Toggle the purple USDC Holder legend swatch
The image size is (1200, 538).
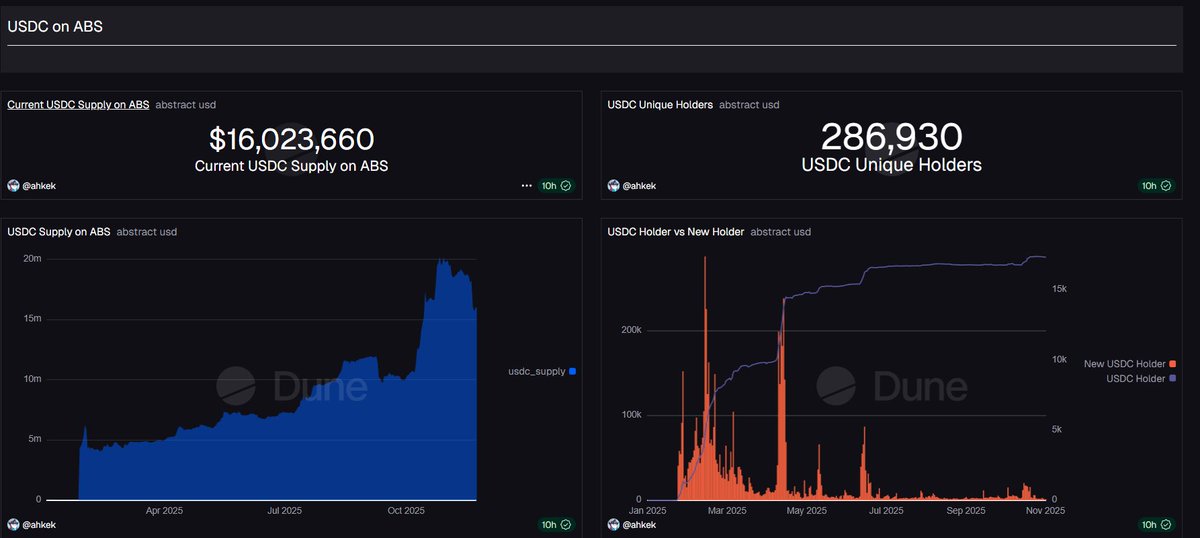tap(1173, 378)
